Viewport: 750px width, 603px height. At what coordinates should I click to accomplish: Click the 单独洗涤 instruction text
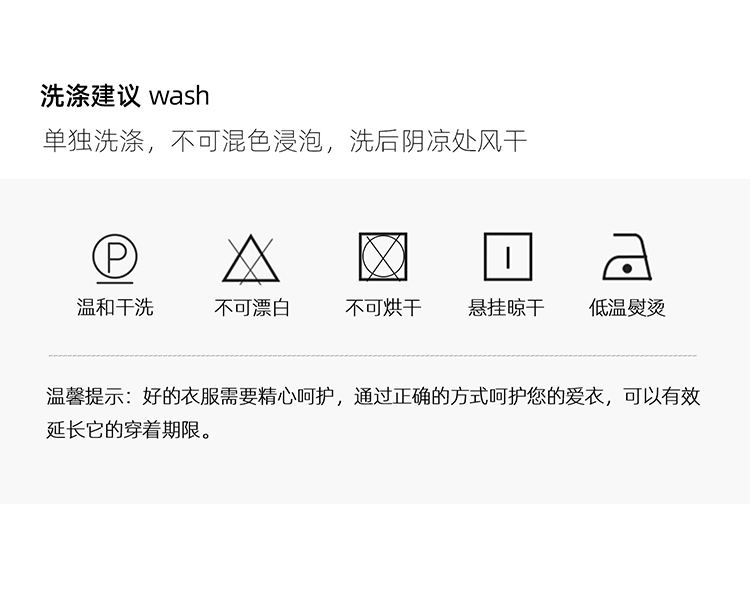click(x=94, y=141)
